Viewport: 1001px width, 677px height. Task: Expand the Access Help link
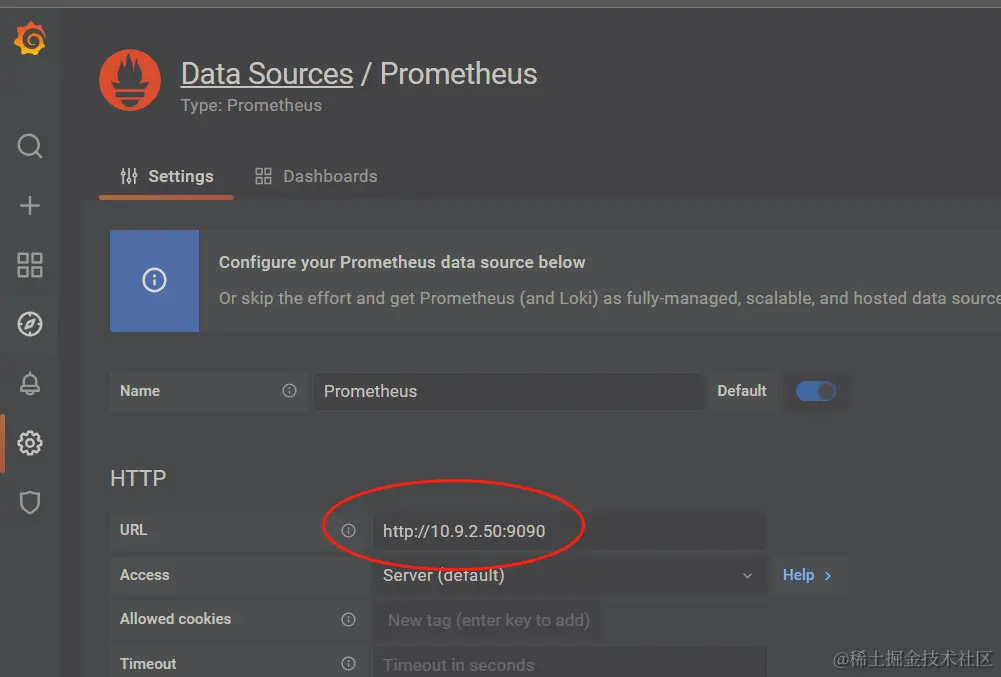point(807,575)
